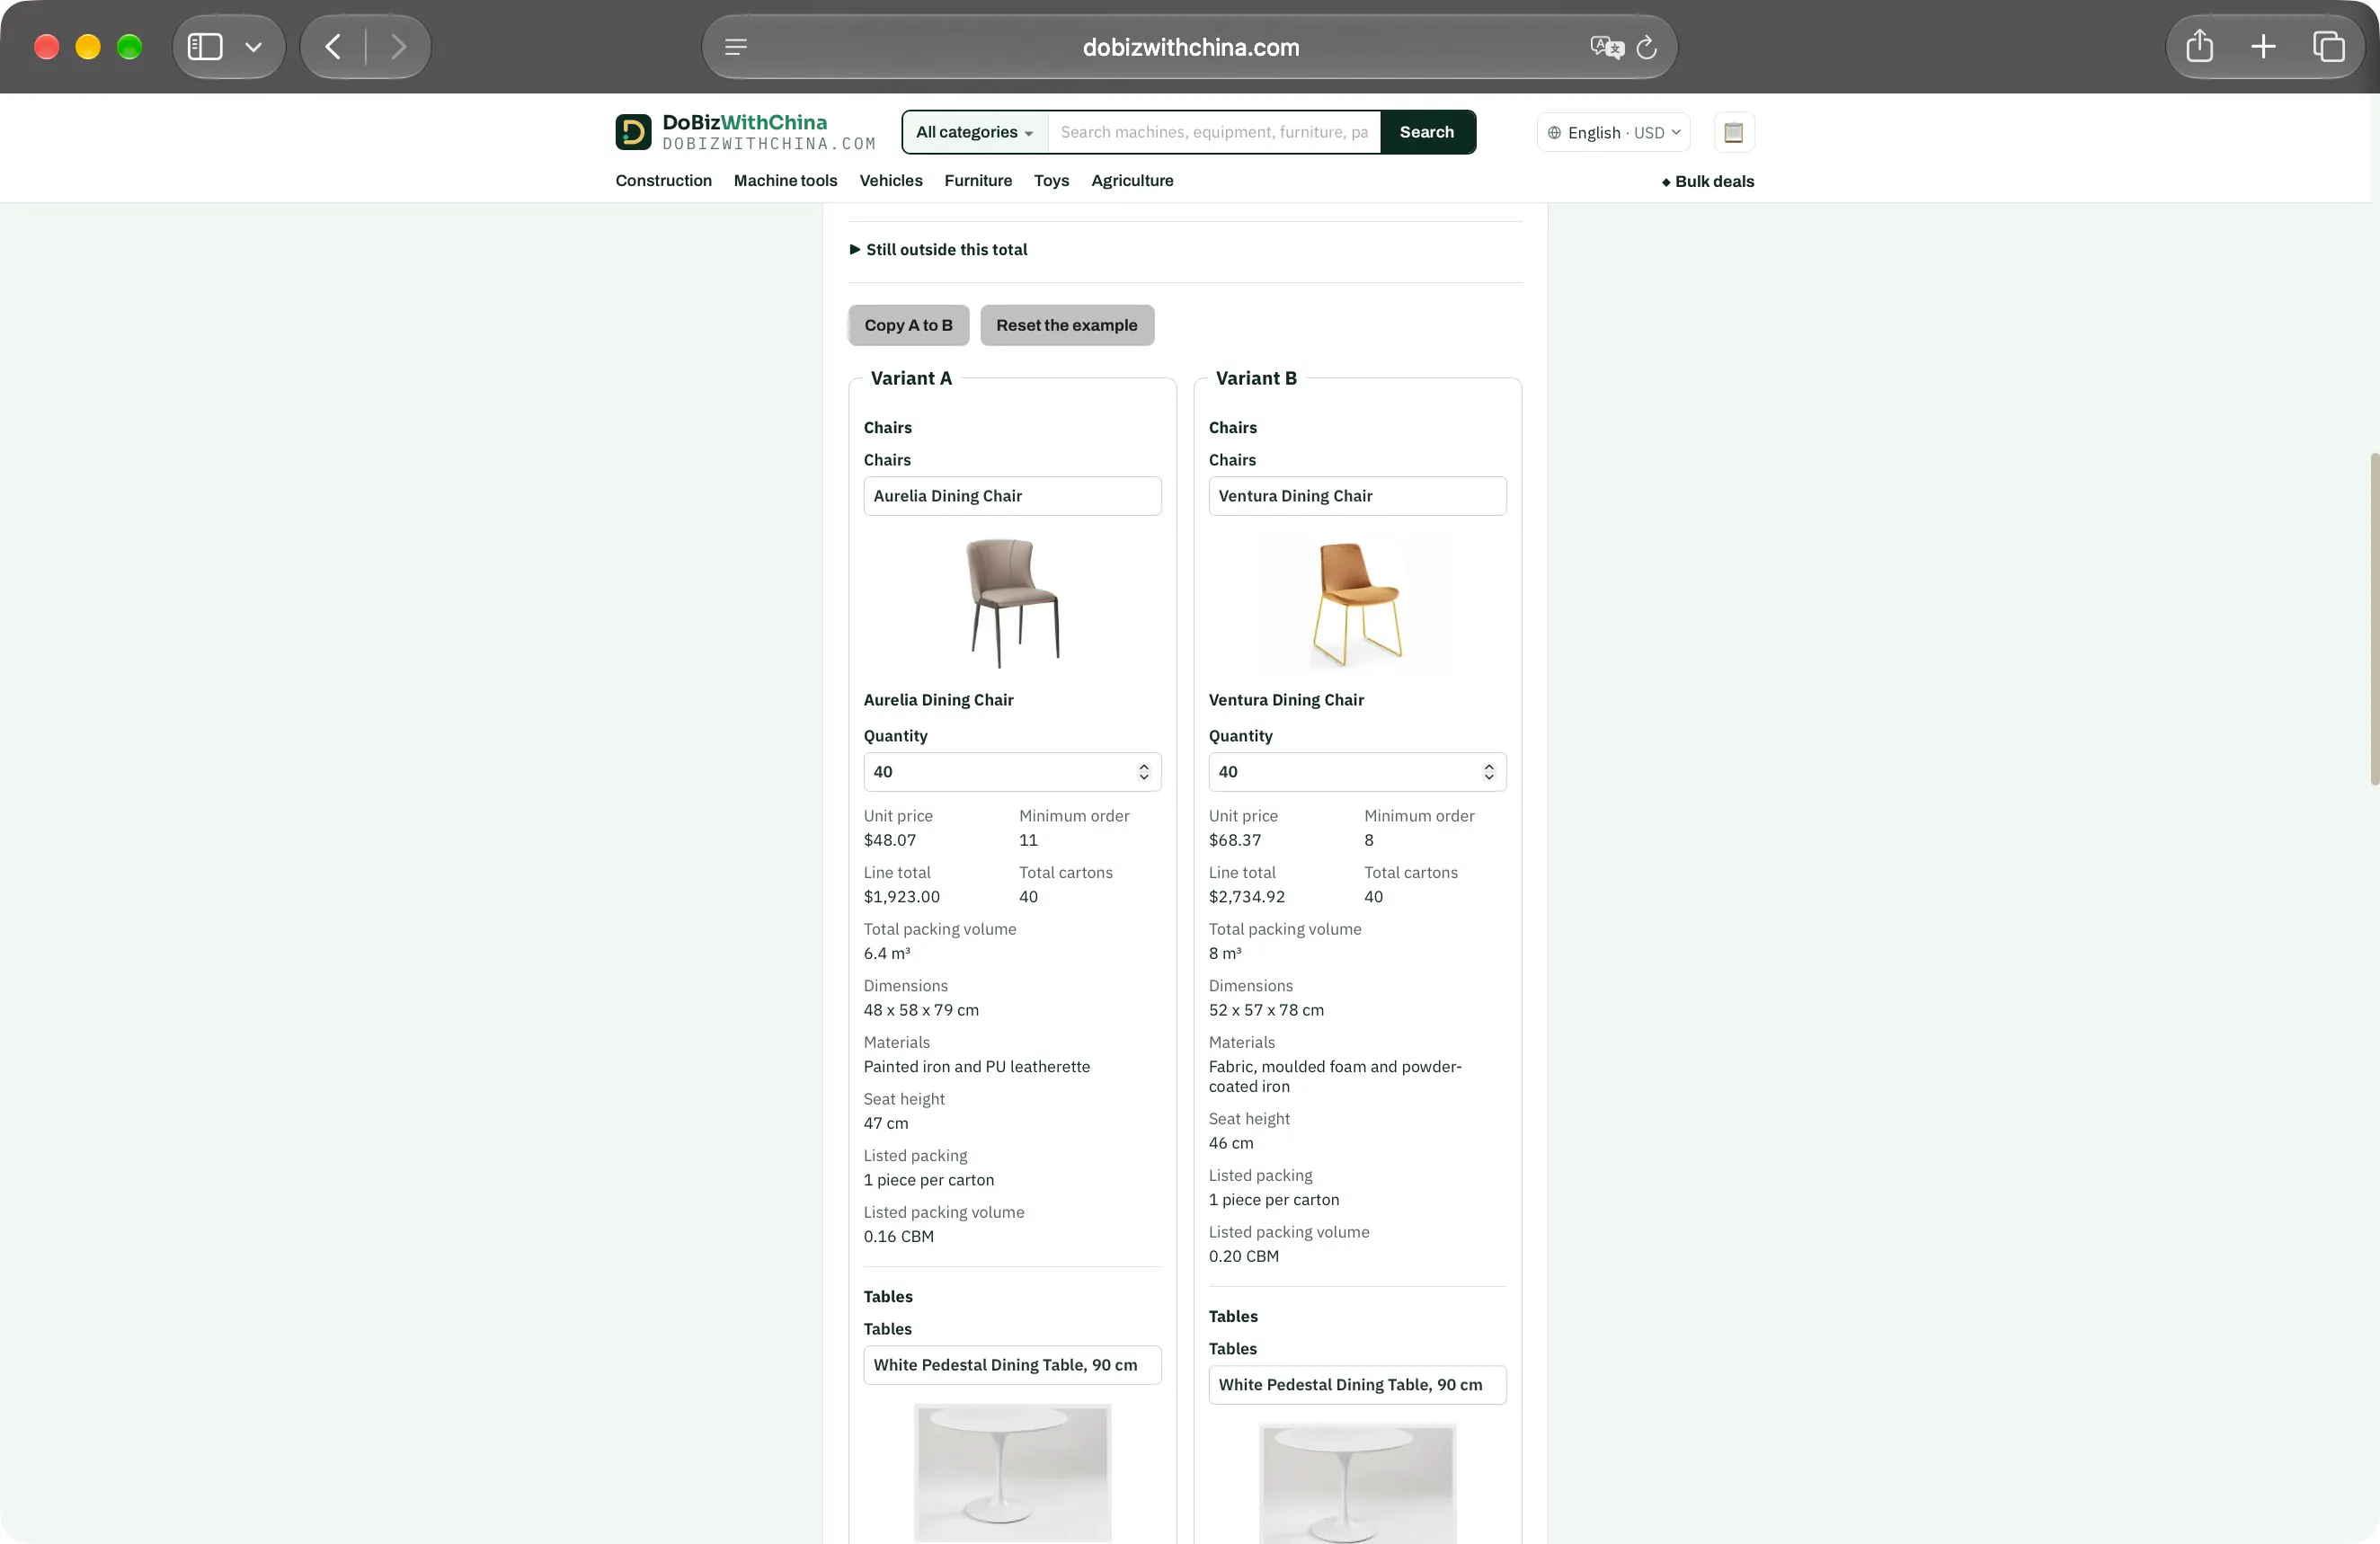The image size is (2380, 1544).
Task: Open Variant A chair selector, Aurelia Dining Chair
Action: click(1012, 496)
